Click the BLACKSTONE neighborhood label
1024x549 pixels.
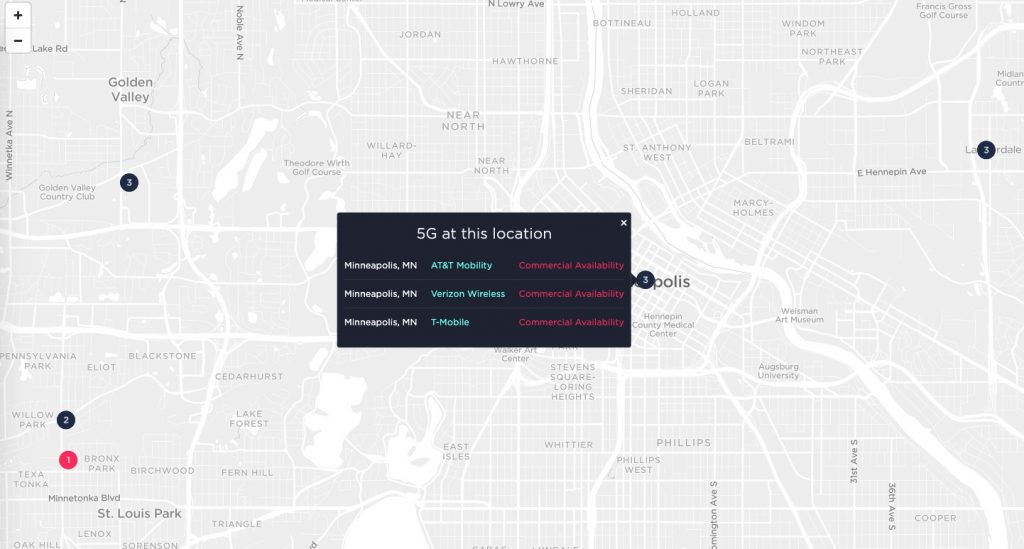(163, 356)
